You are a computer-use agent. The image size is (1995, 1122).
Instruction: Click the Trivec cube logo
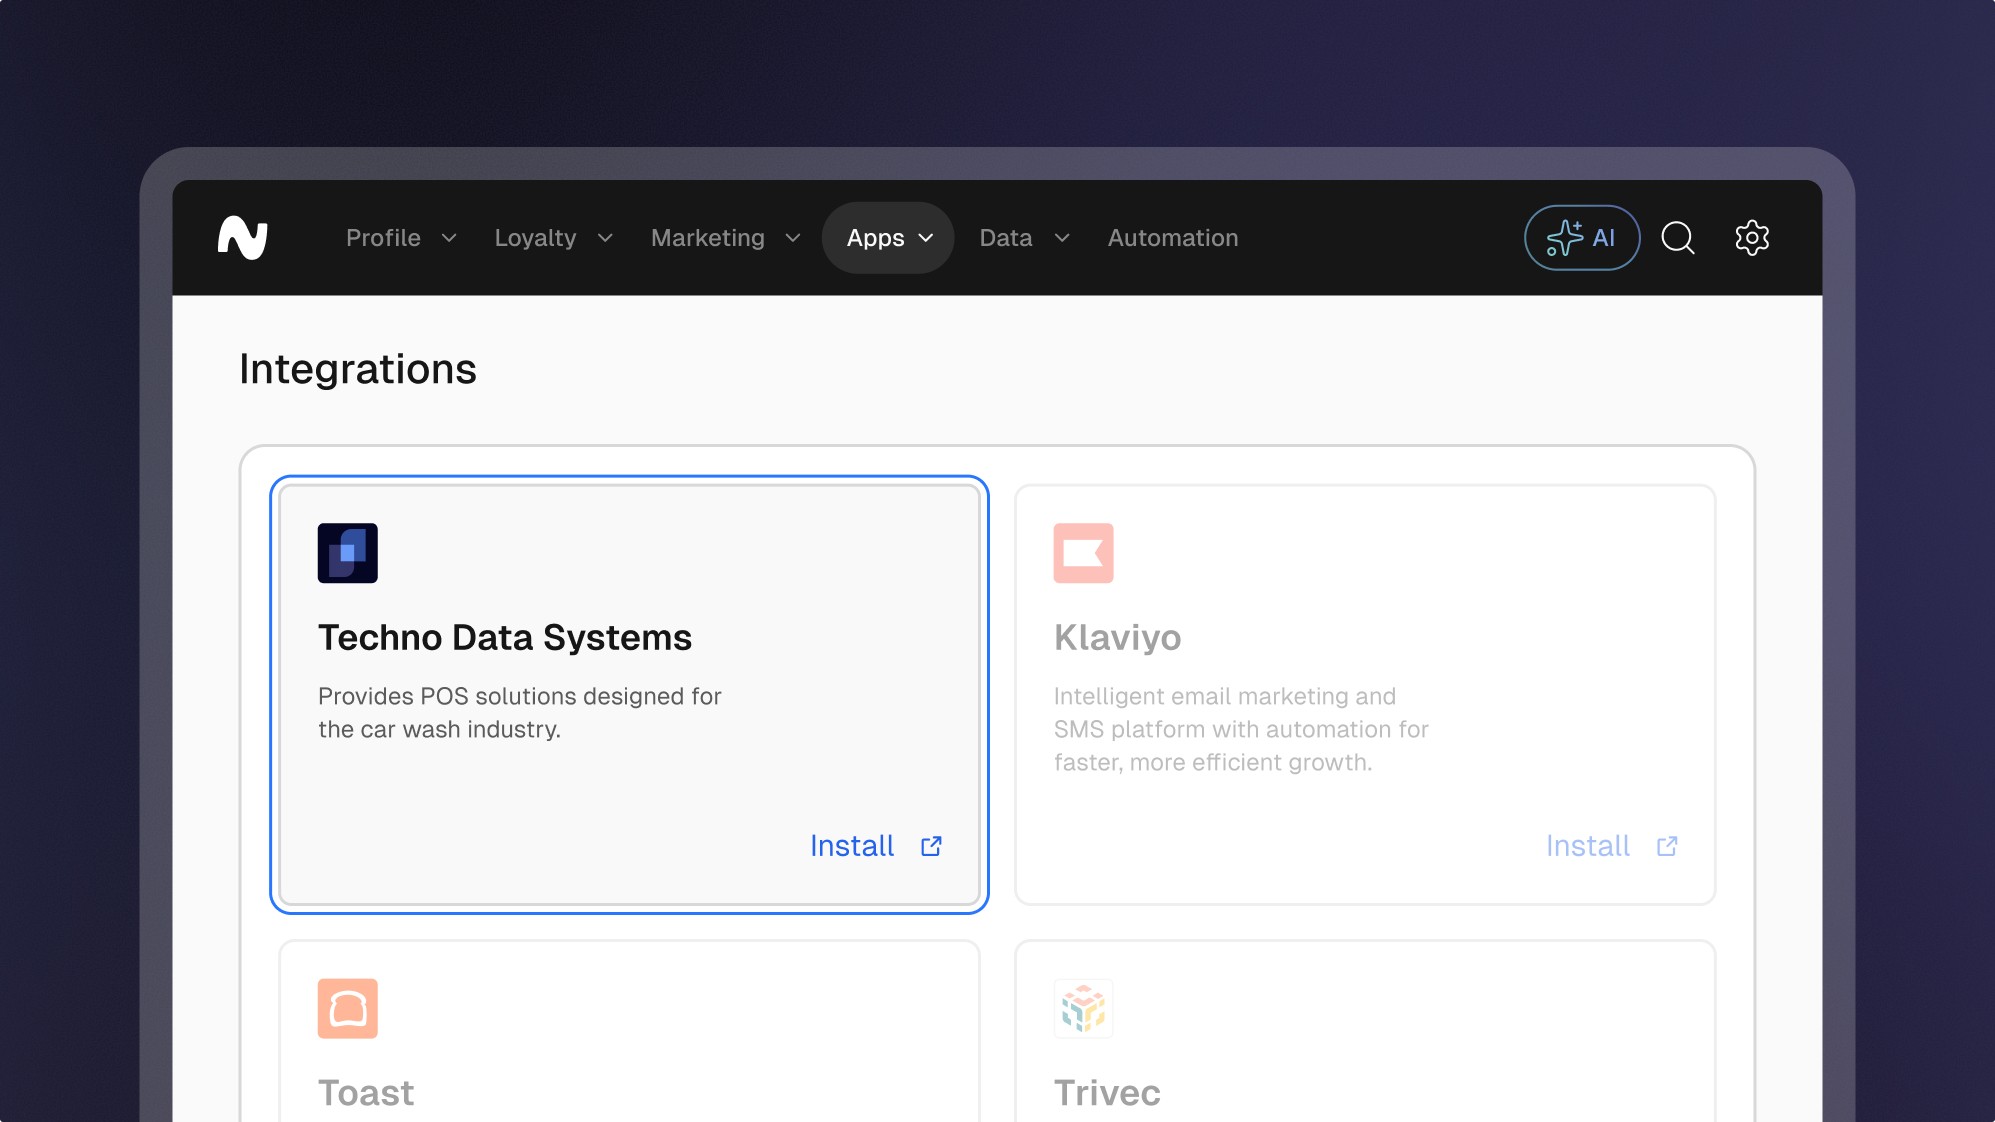(x=1083, y=1008)
